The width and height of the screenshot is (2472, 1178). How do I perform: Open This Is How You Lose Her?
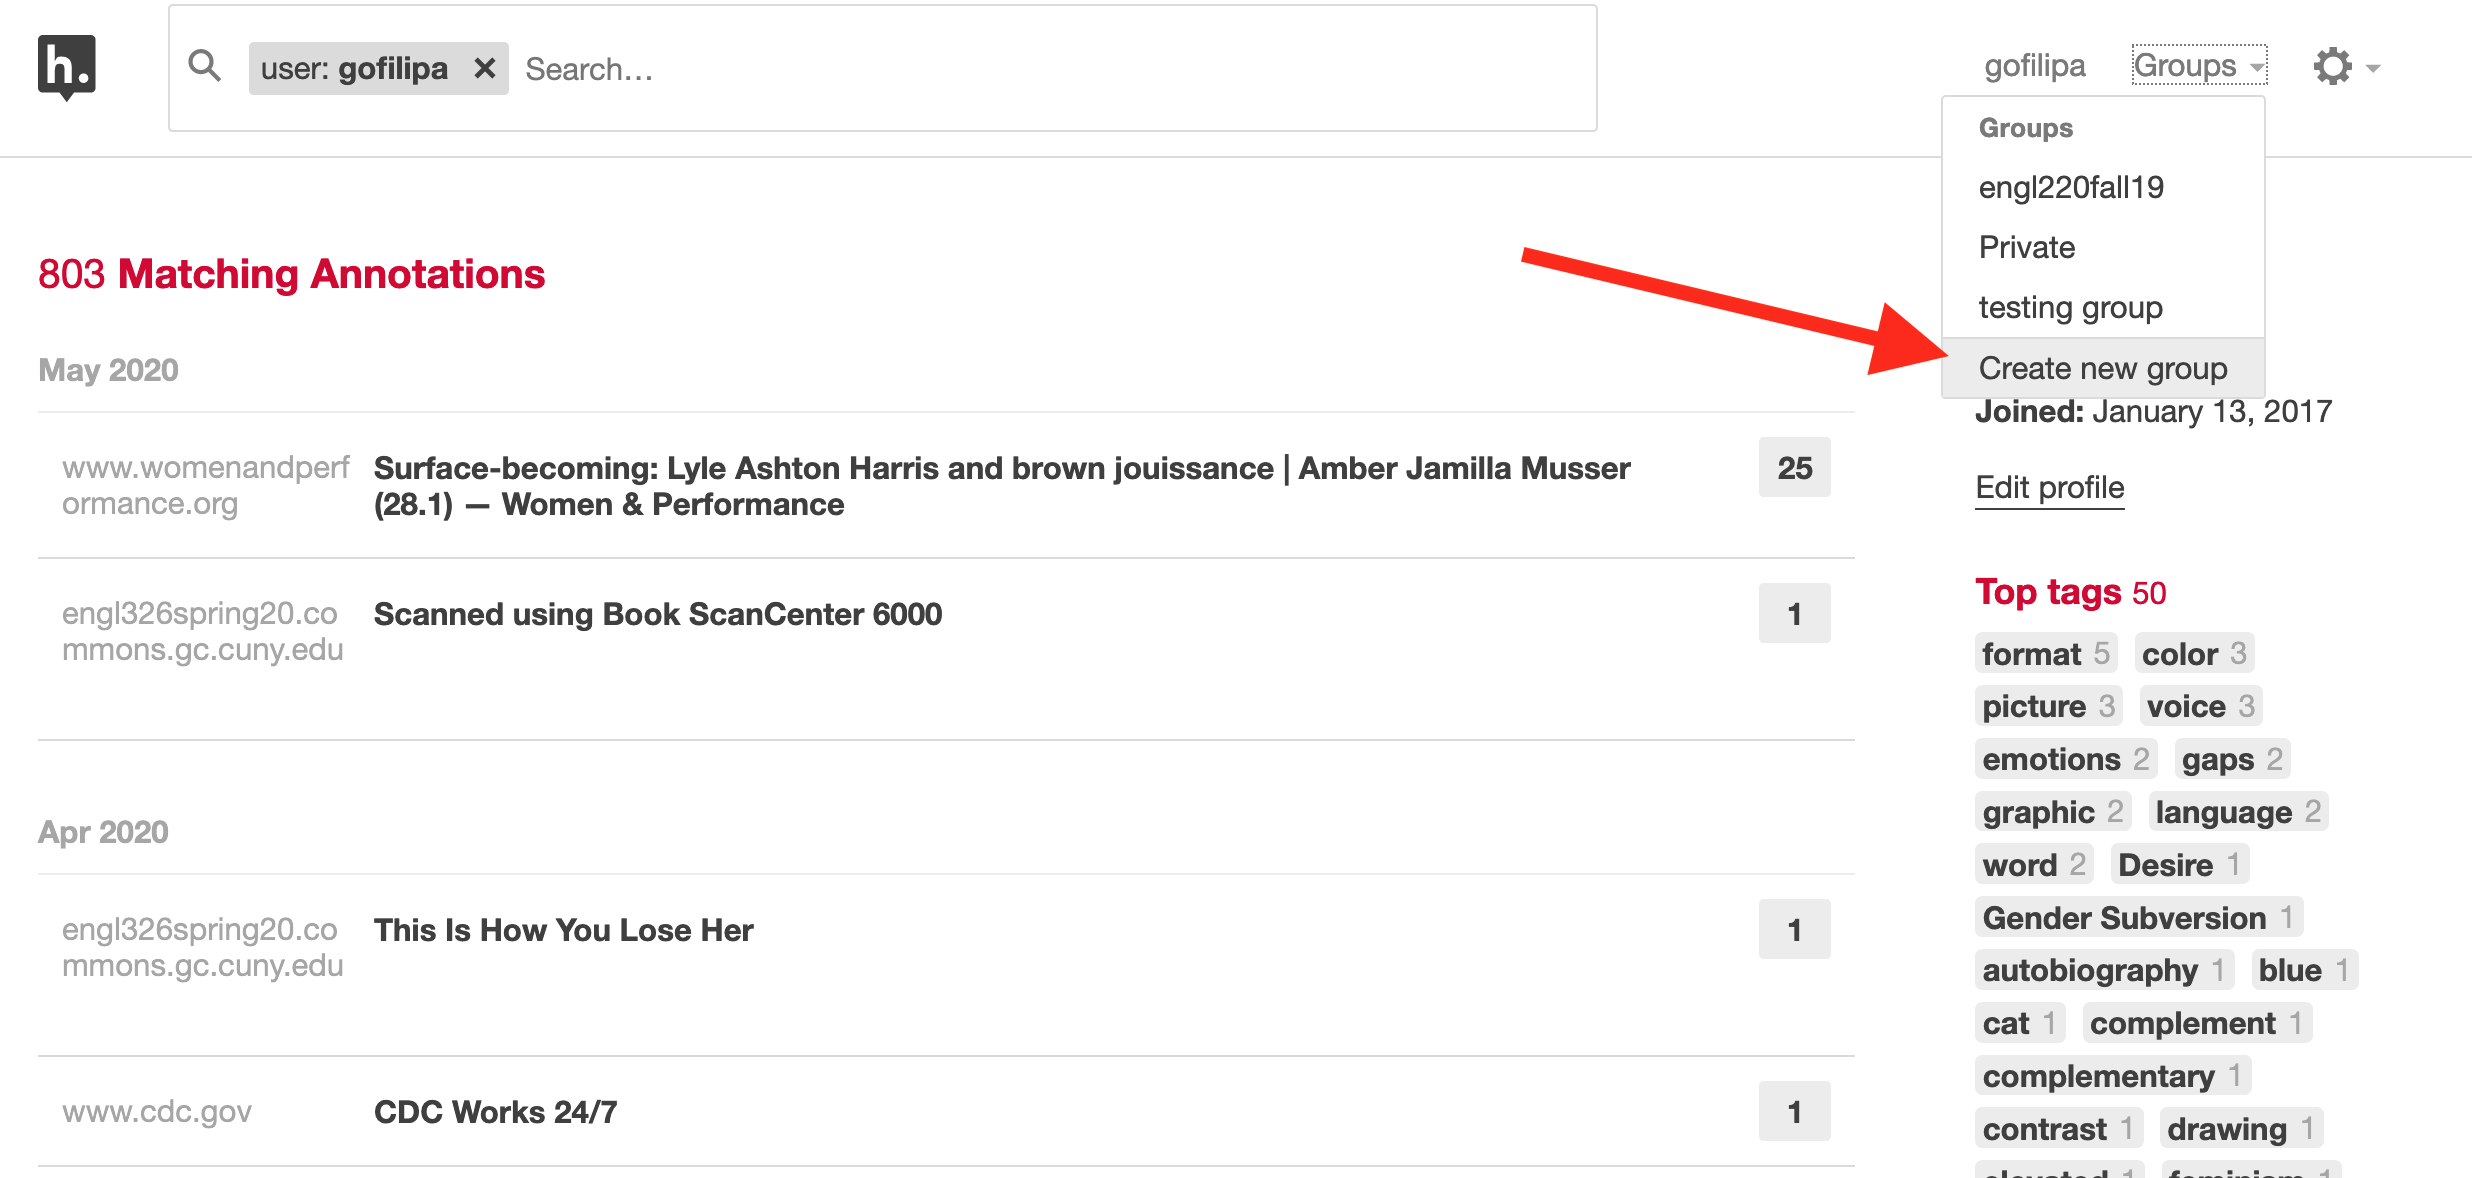[x=563, y=930]
